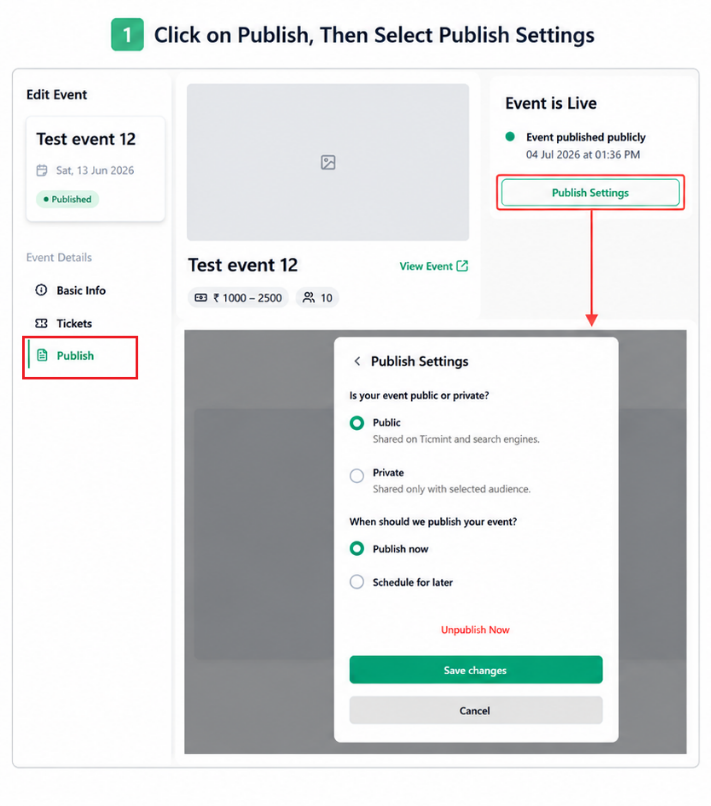Click the Basic Info circle icon
The height and width of the screenshot is (806, 711).
coord(41,290)
